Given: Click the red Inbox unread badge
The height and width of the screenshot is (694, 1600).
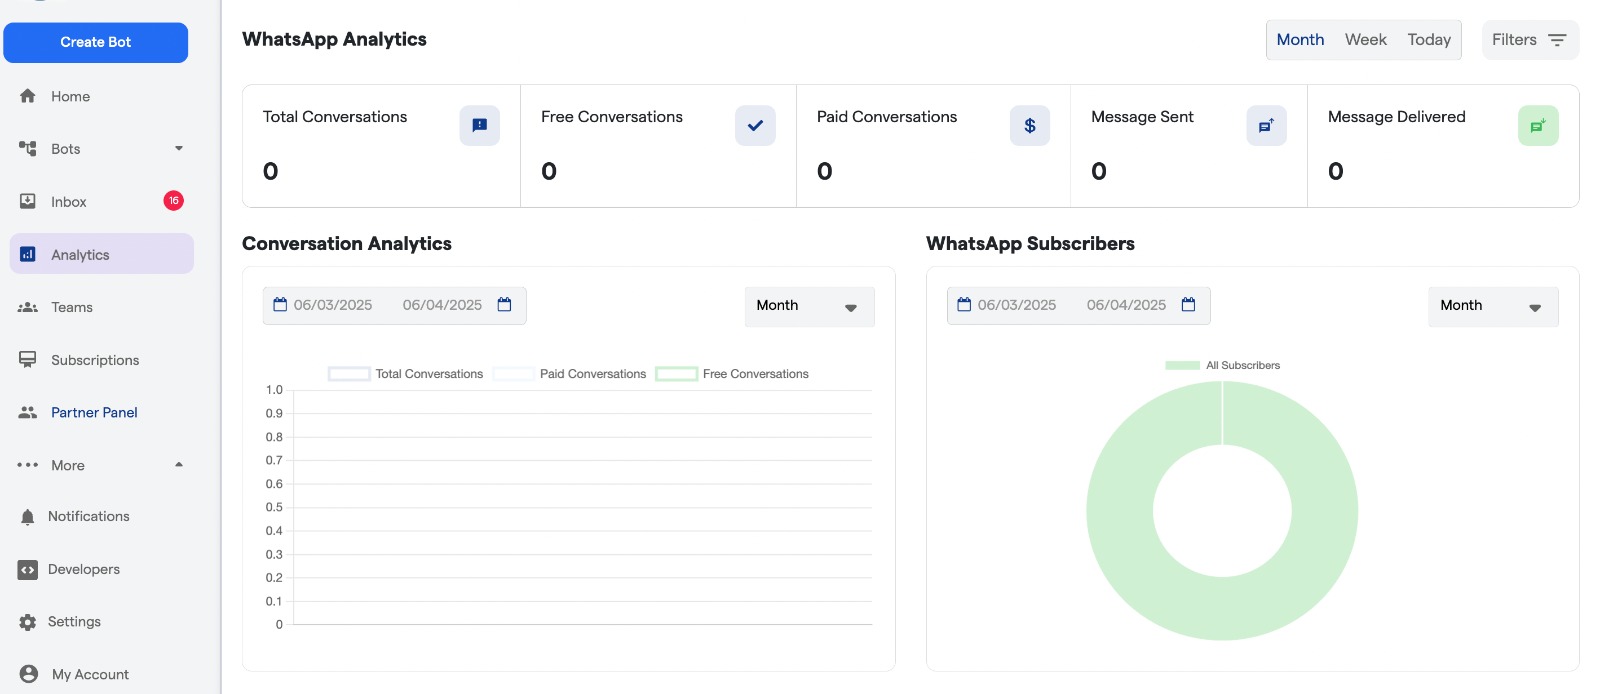Looking at the screenshot, I should [174, 201].
